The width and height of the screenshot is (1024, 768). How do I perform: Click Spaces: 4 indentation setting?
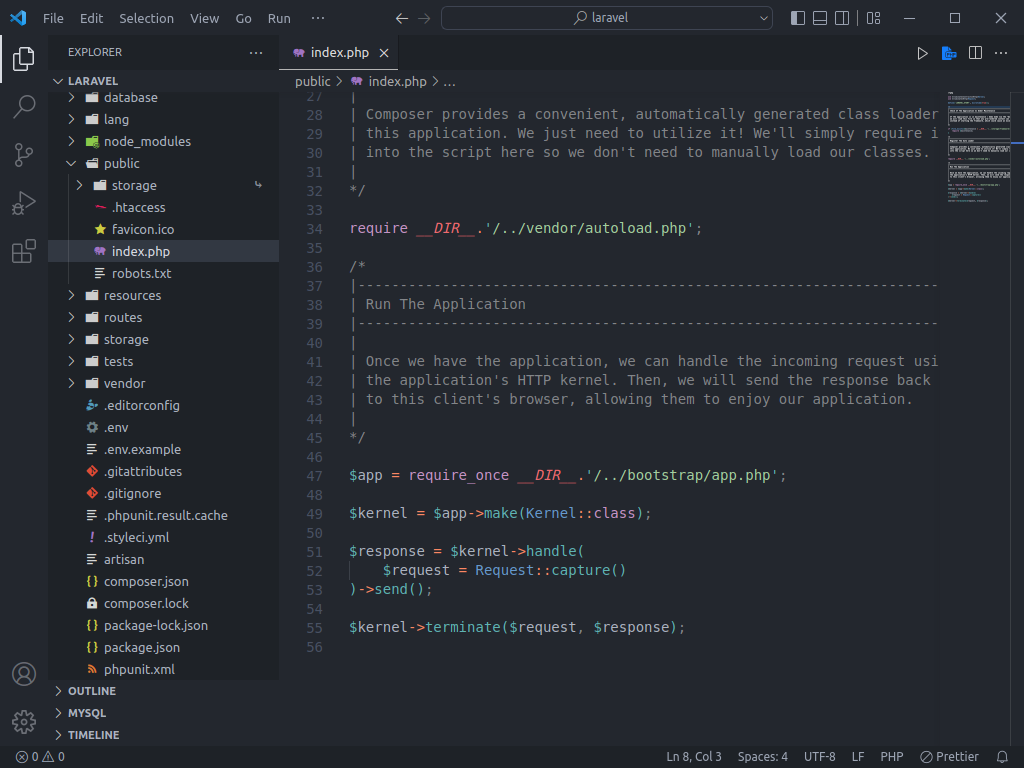point(763,757)
